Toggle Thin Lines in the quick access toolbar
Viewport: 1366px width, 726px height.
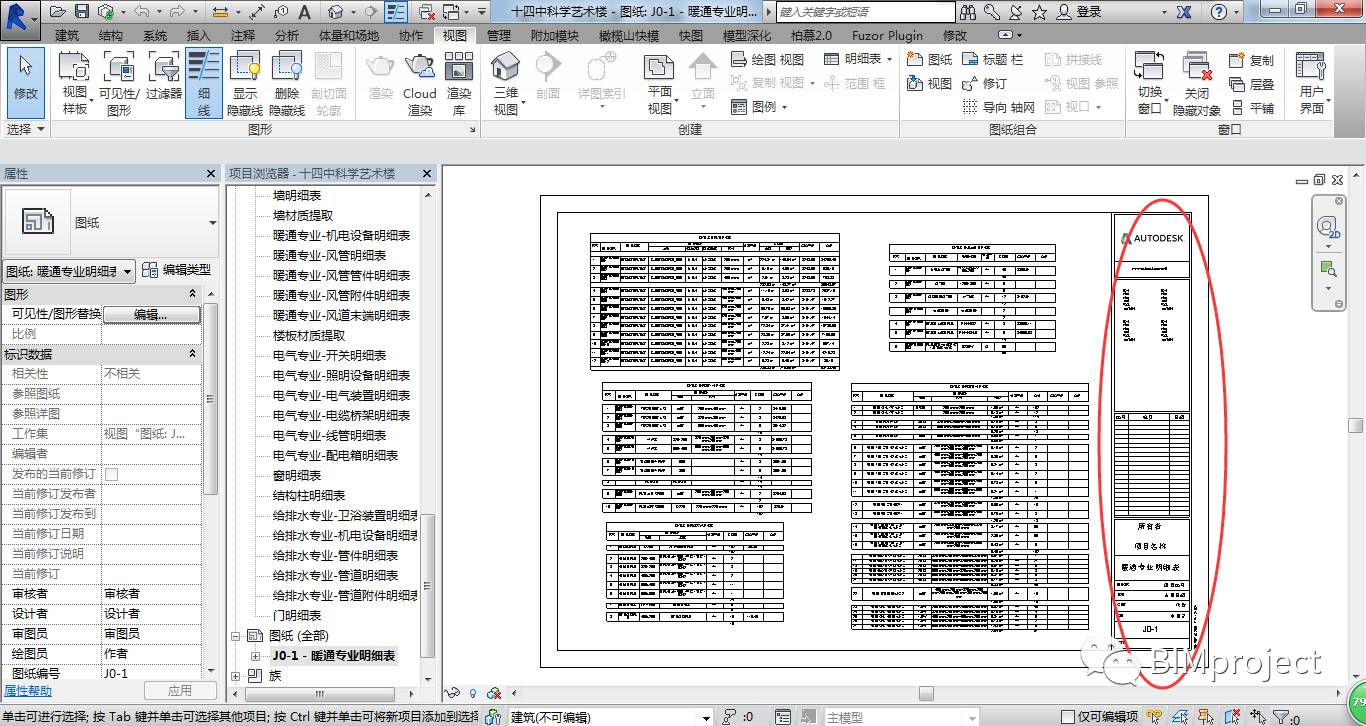click(x=397, y=12)
